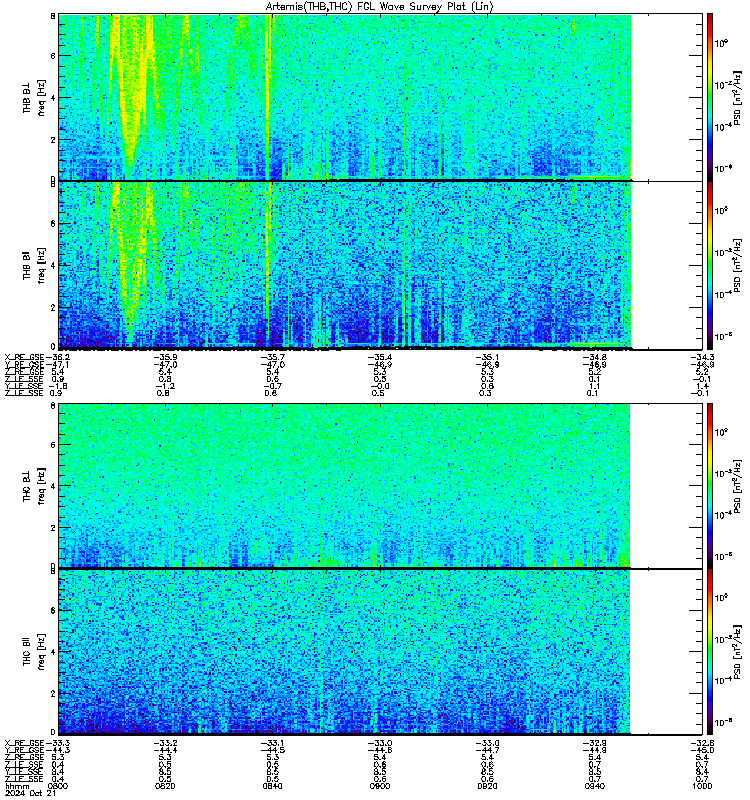Viewport: 750px width, 800px height.
Task: Click the '0940' time tick label
Action: coord(595,786)
